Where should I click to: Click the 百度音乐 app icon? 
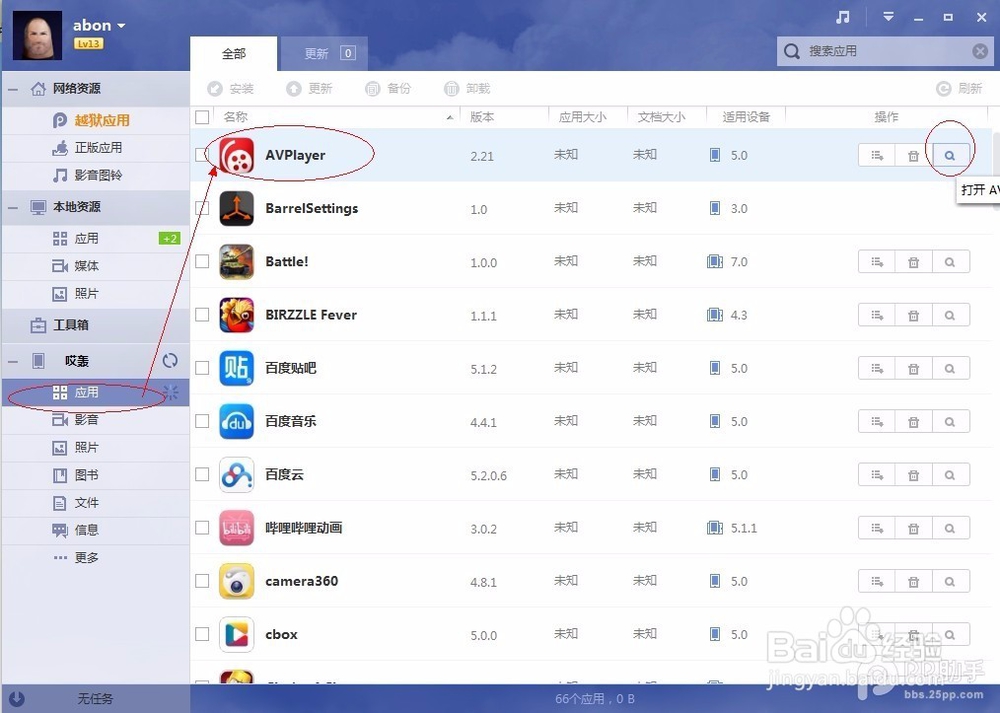[x=237, y=422]
